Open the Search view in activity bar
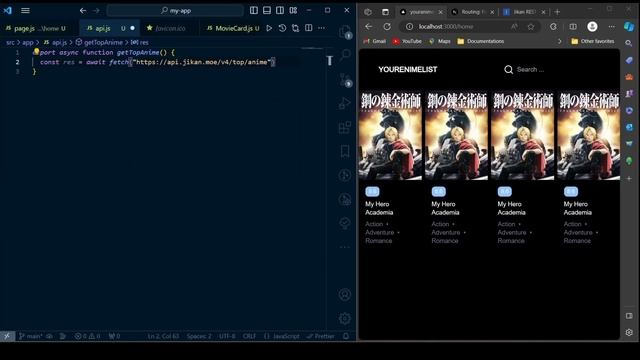Image resolution: width=640 pixels, height=360 pixels. pos(345,55)
